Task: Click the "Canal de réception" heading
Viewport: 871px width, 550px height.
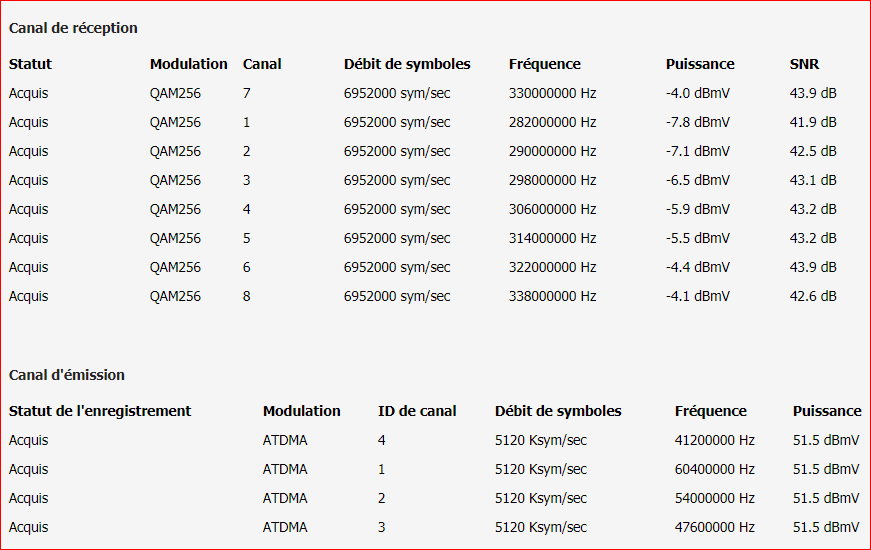Action: [73, 28]
